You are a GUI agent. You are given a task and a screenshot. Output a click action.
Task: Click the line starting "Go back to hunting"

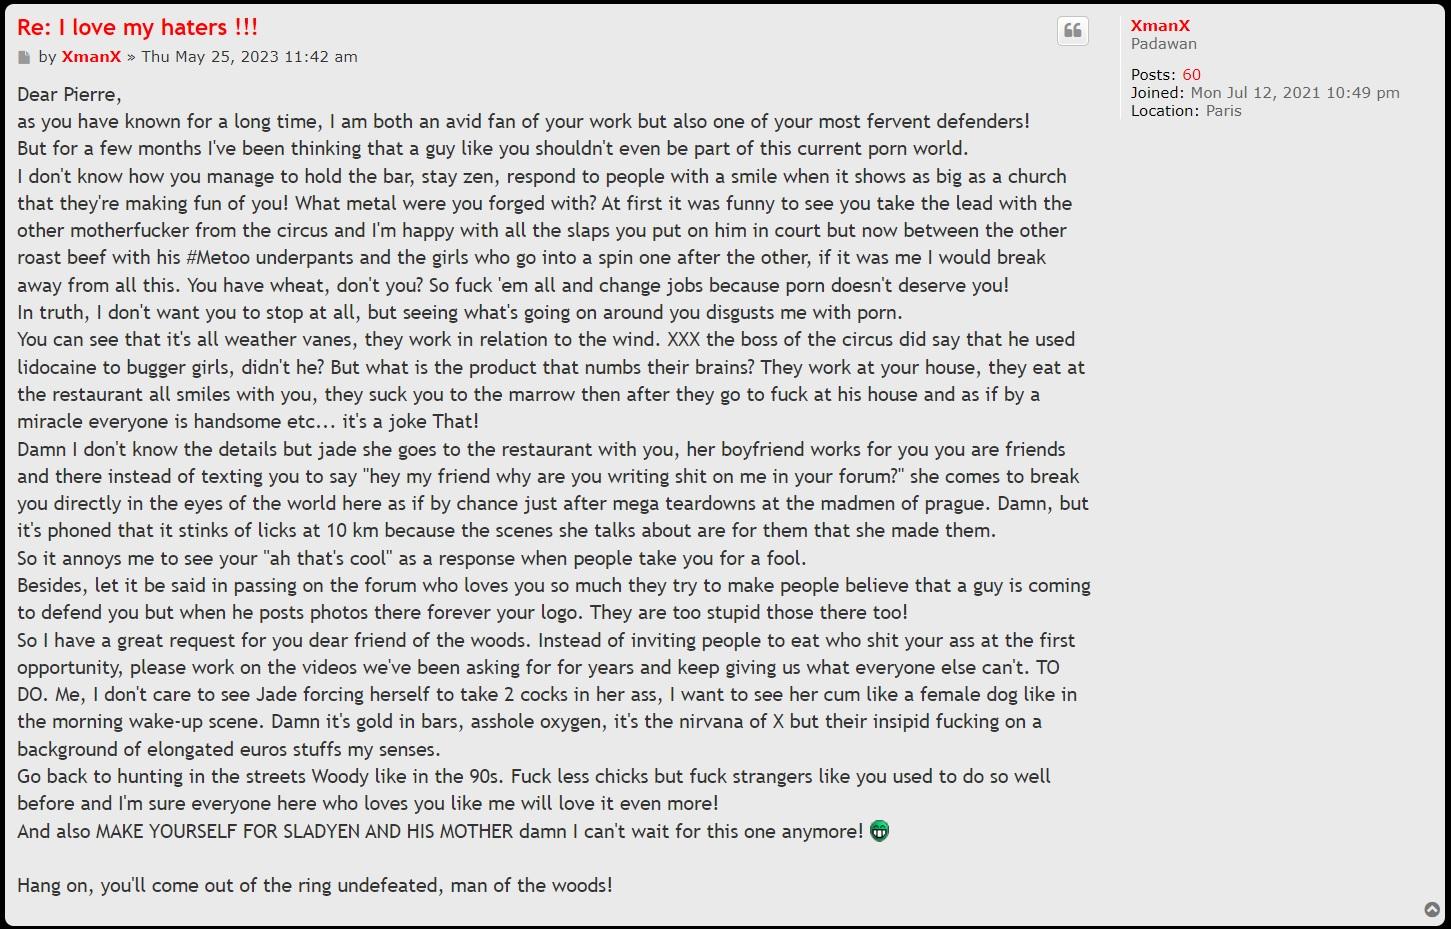(x=533, y=776)
